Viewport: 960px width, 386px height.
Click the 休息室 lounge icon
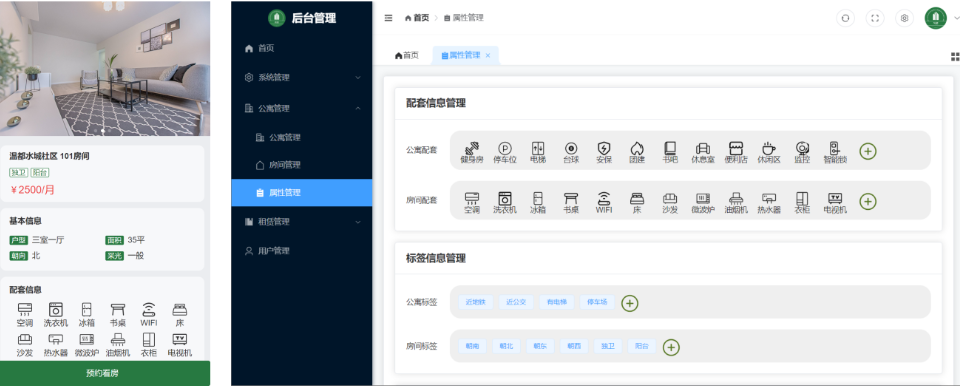point(703,148)
